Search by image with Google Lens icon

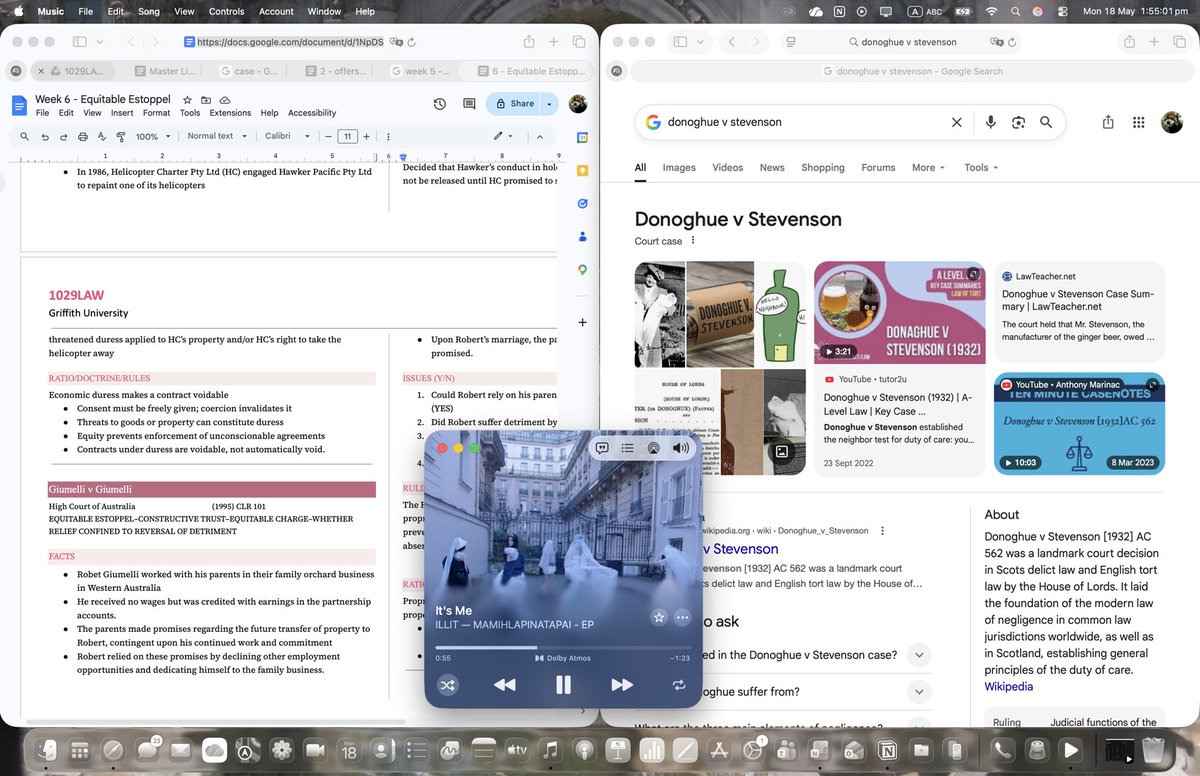[1018, 122]
